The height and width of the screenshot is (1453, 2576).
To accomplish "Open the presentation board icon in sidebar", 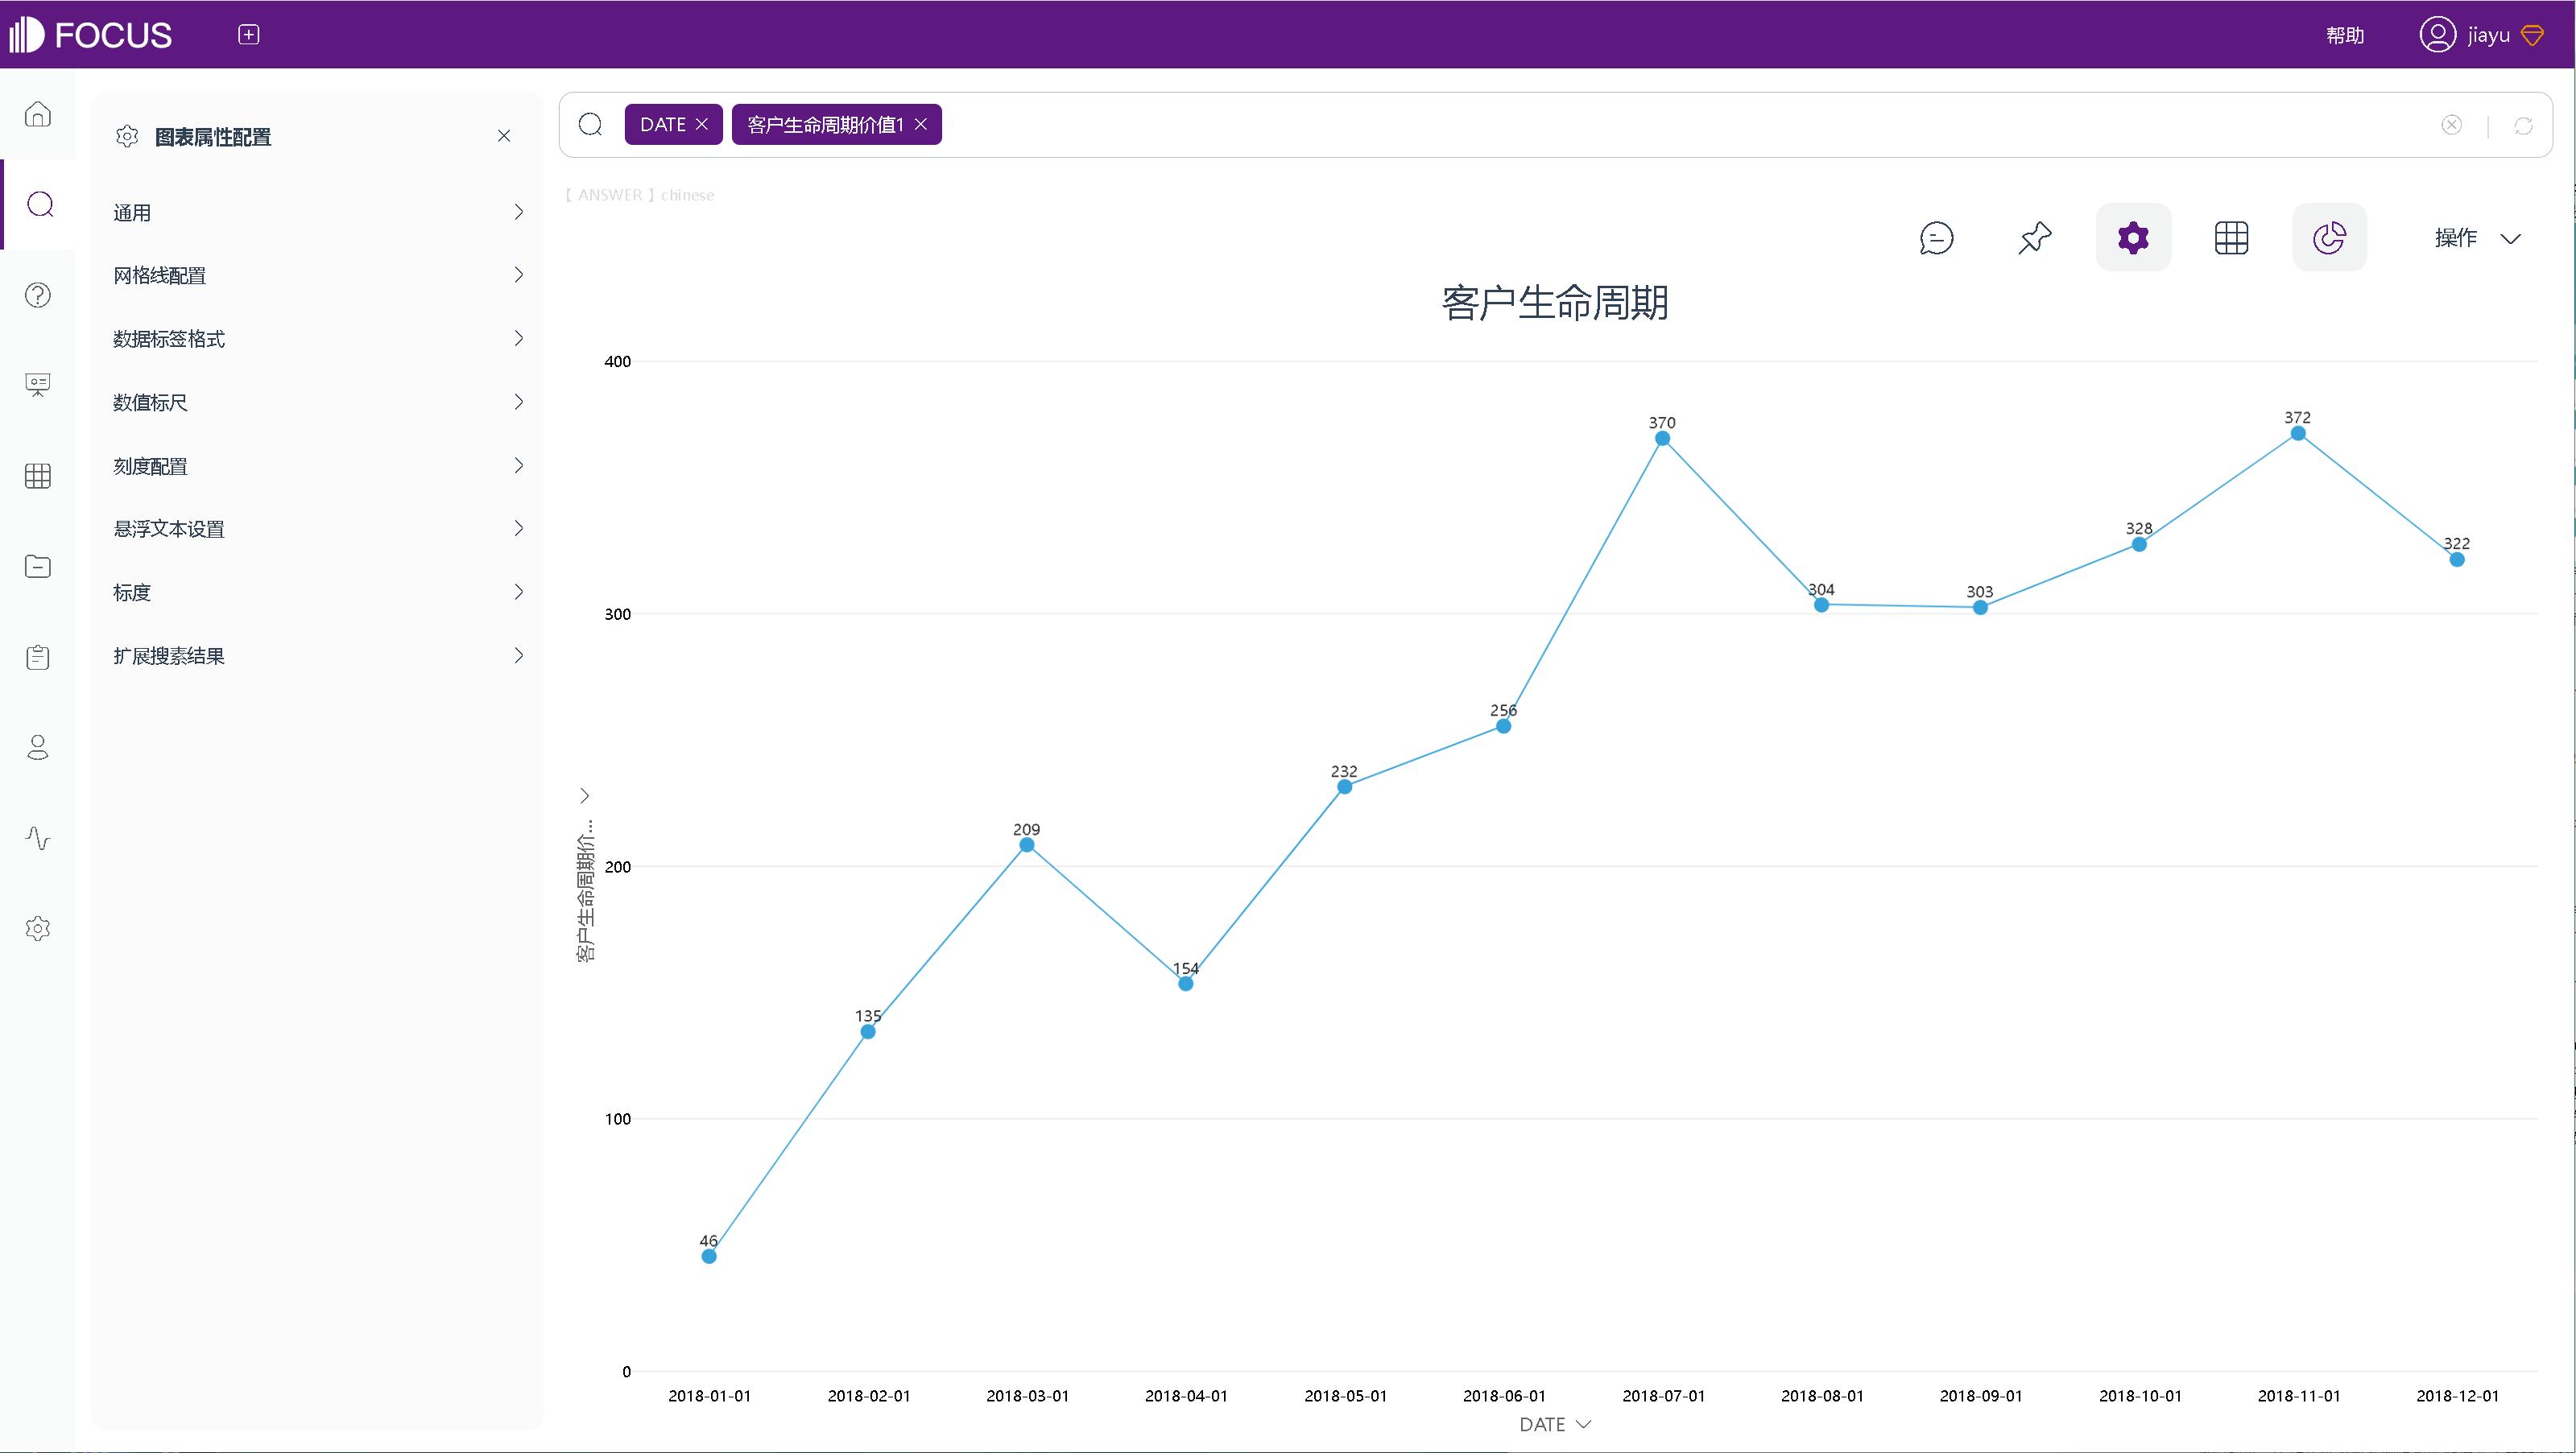I will (x=37, y=384).
